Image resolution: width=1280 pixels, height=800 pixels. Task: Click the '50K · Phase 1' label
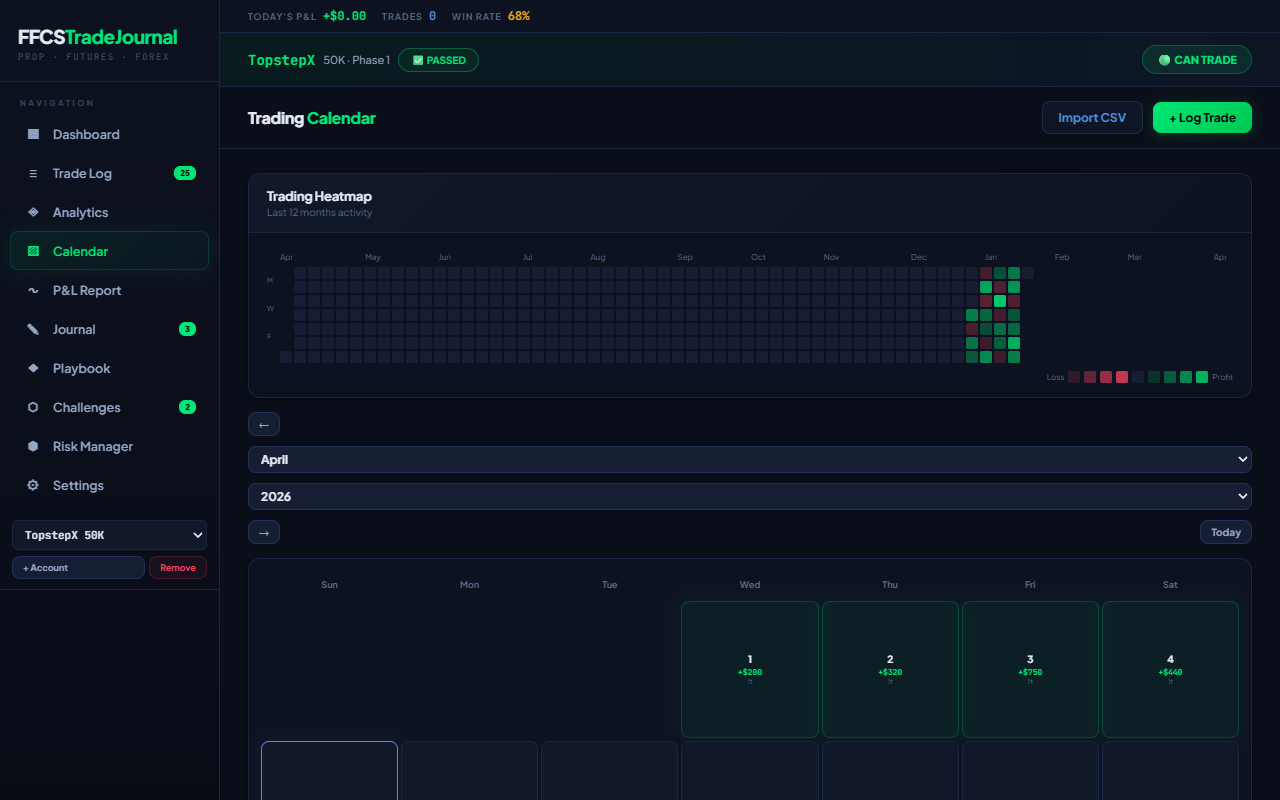pos(357,60)
